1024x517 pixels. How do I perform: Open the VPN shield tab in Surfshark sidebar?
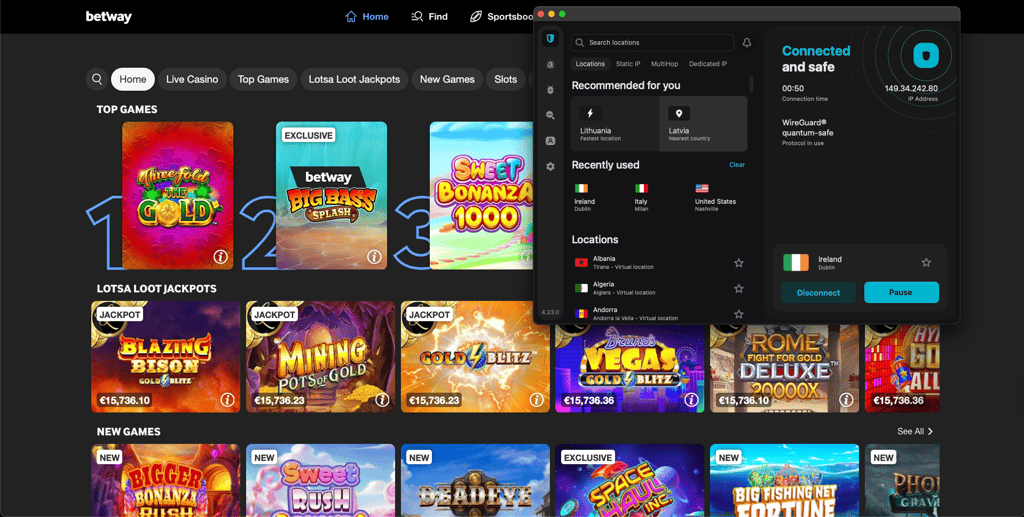[551, 39]
